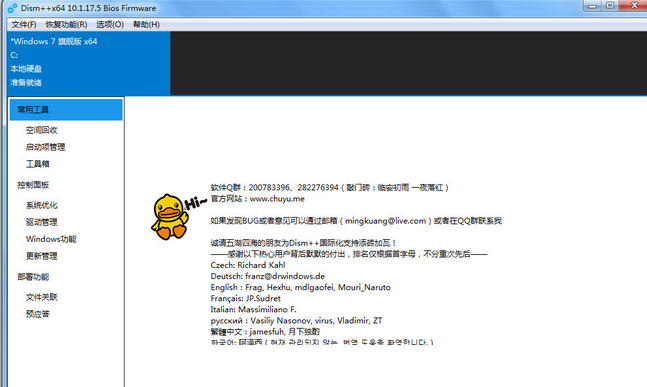Maximize the Dism++ window

tap(610, 6)
